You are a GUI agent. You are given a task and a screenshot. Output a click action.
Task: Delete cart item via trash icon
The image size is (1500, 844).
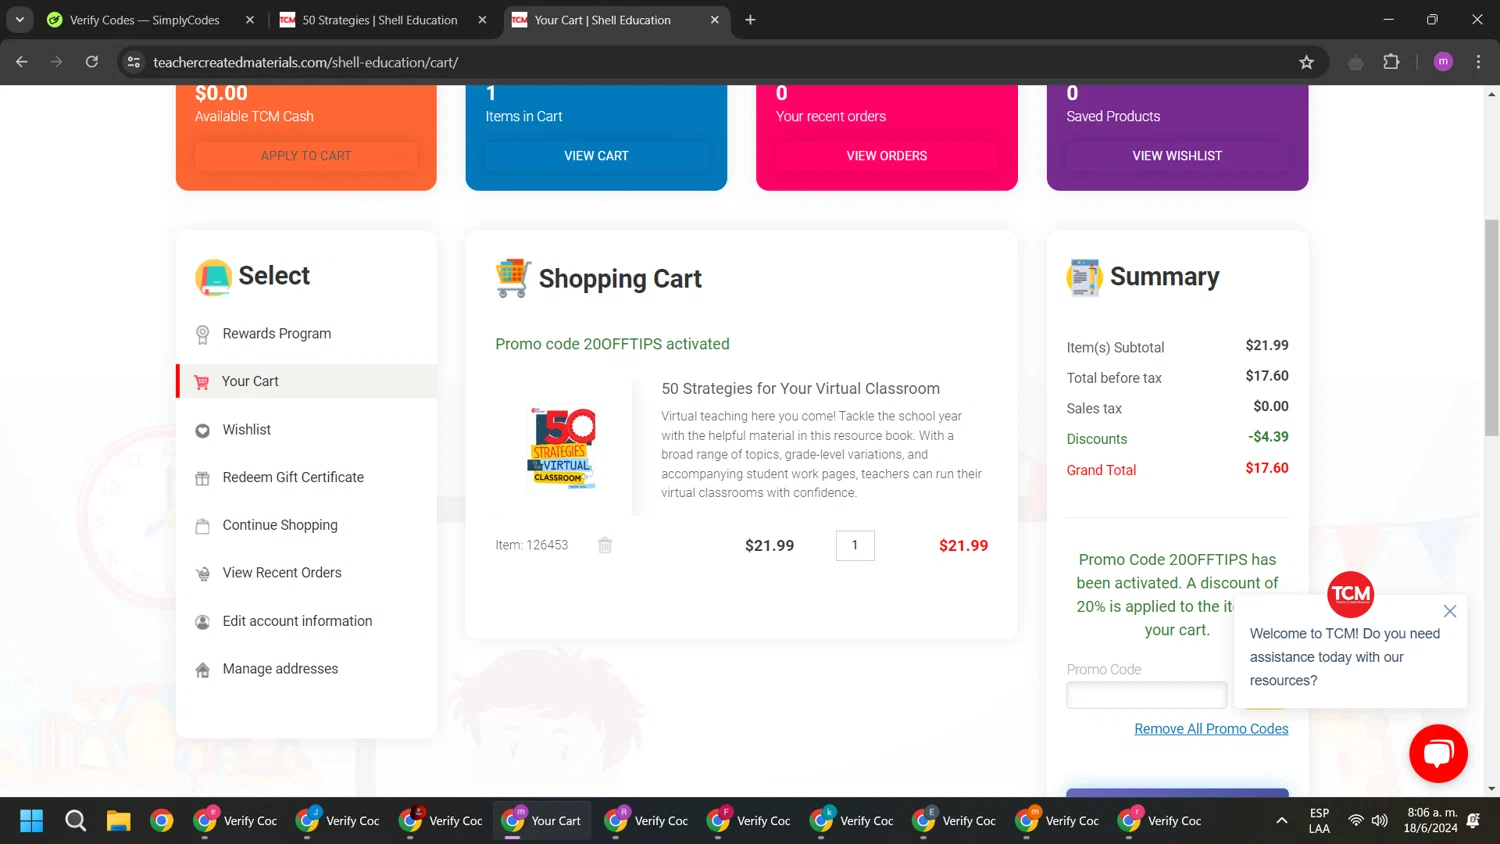point(605,545)
